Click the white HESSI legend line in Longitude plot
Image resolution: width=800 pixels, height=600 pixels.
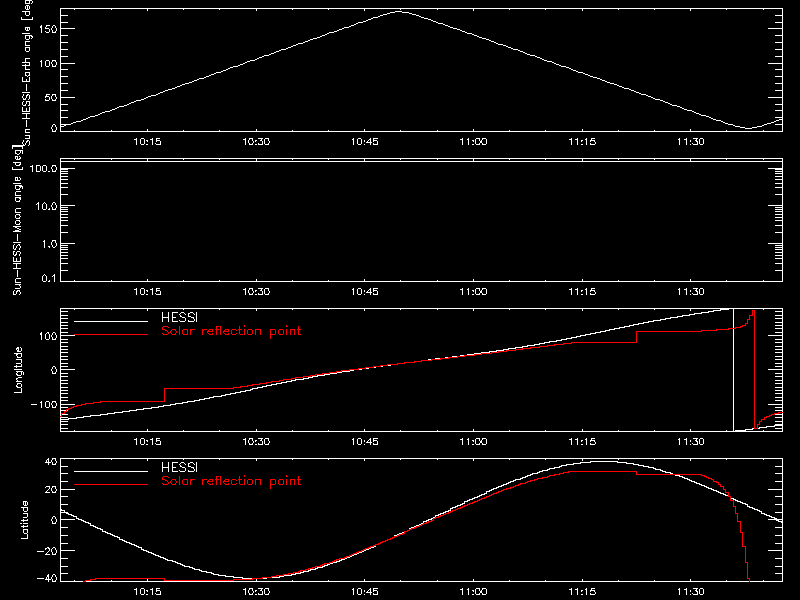111,321
